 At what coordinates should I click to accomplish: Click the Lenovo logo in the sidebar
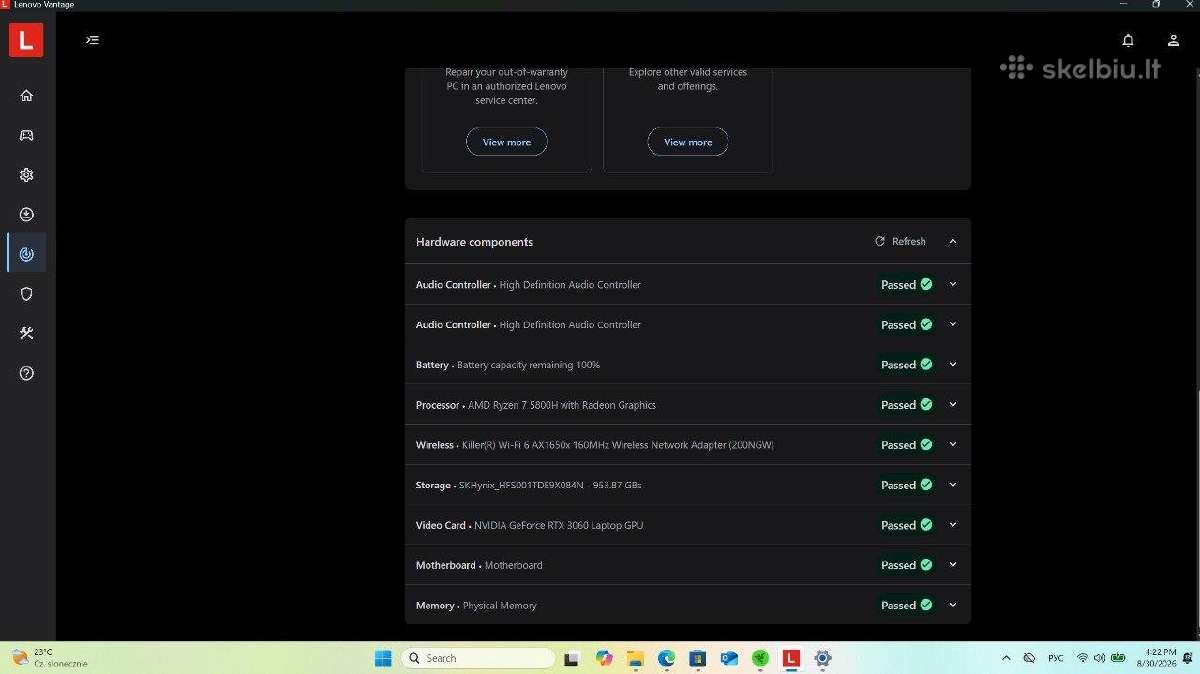coord(26,40)
